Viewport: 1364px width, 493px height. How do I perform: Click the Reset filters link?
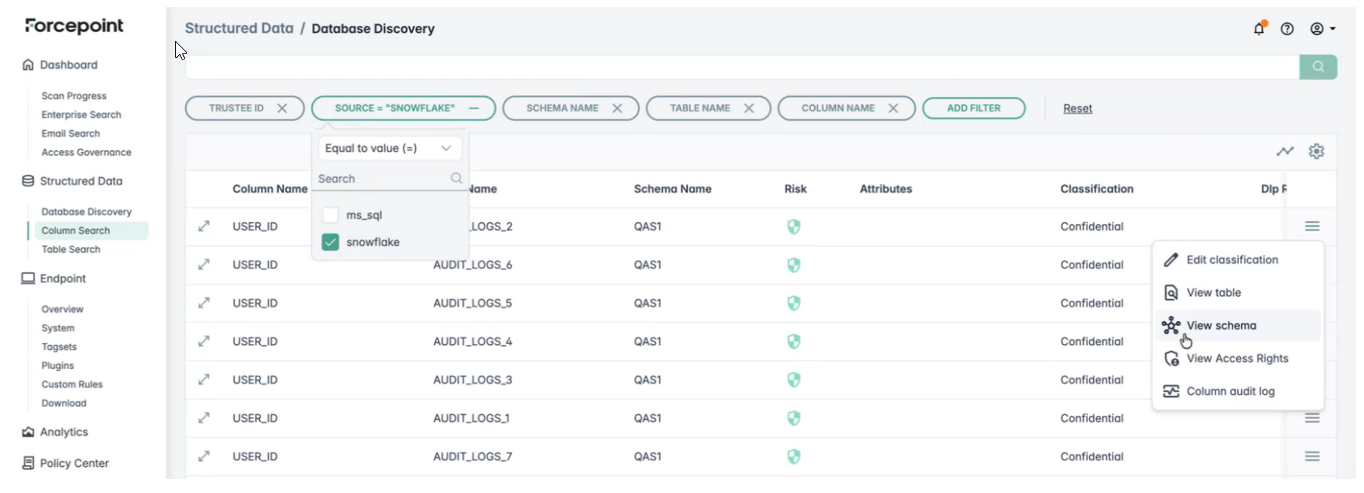(x=1077, y=108)
